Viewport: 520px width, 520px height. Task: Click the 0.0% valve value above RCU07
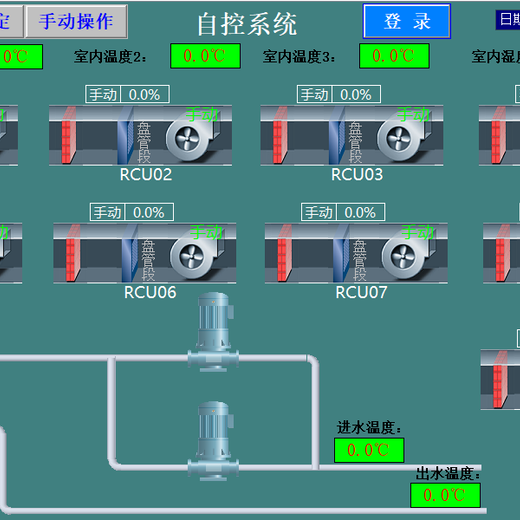pyautogui.click(x=360, y=212)
